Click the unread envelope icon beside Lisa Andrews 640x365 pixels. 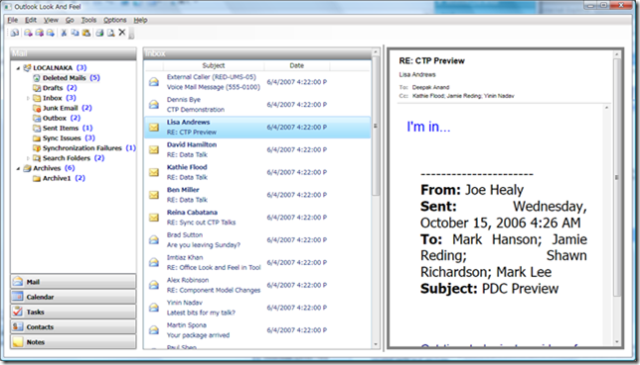point(154,127)
